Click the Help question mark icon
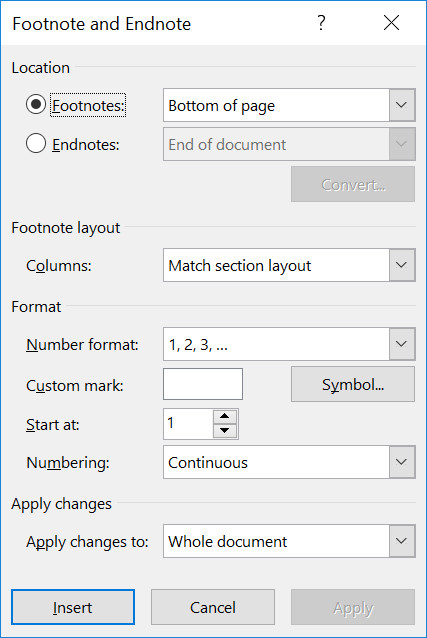 (x=321, y=23)
